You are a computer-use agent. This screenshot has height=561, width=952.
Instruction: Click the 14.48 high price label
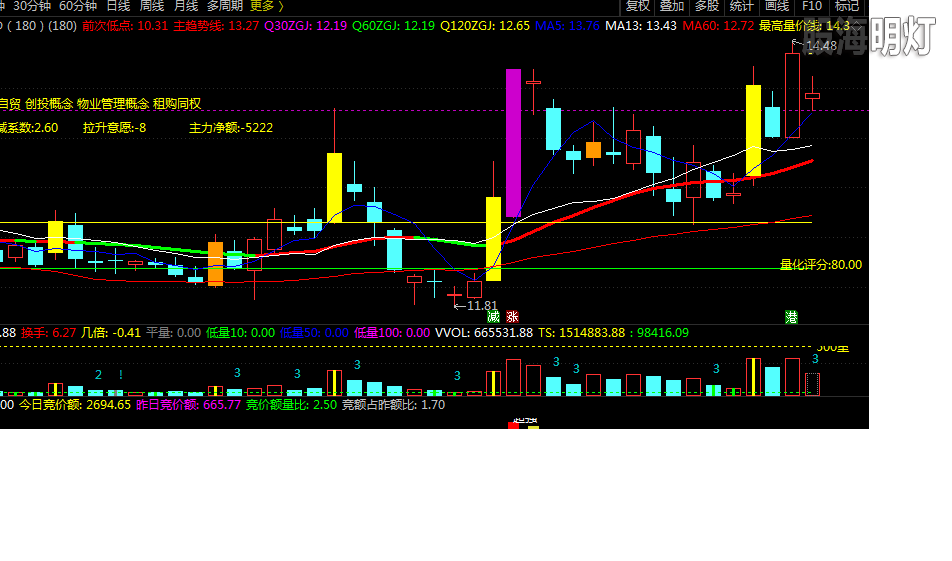tap(820, 45)
